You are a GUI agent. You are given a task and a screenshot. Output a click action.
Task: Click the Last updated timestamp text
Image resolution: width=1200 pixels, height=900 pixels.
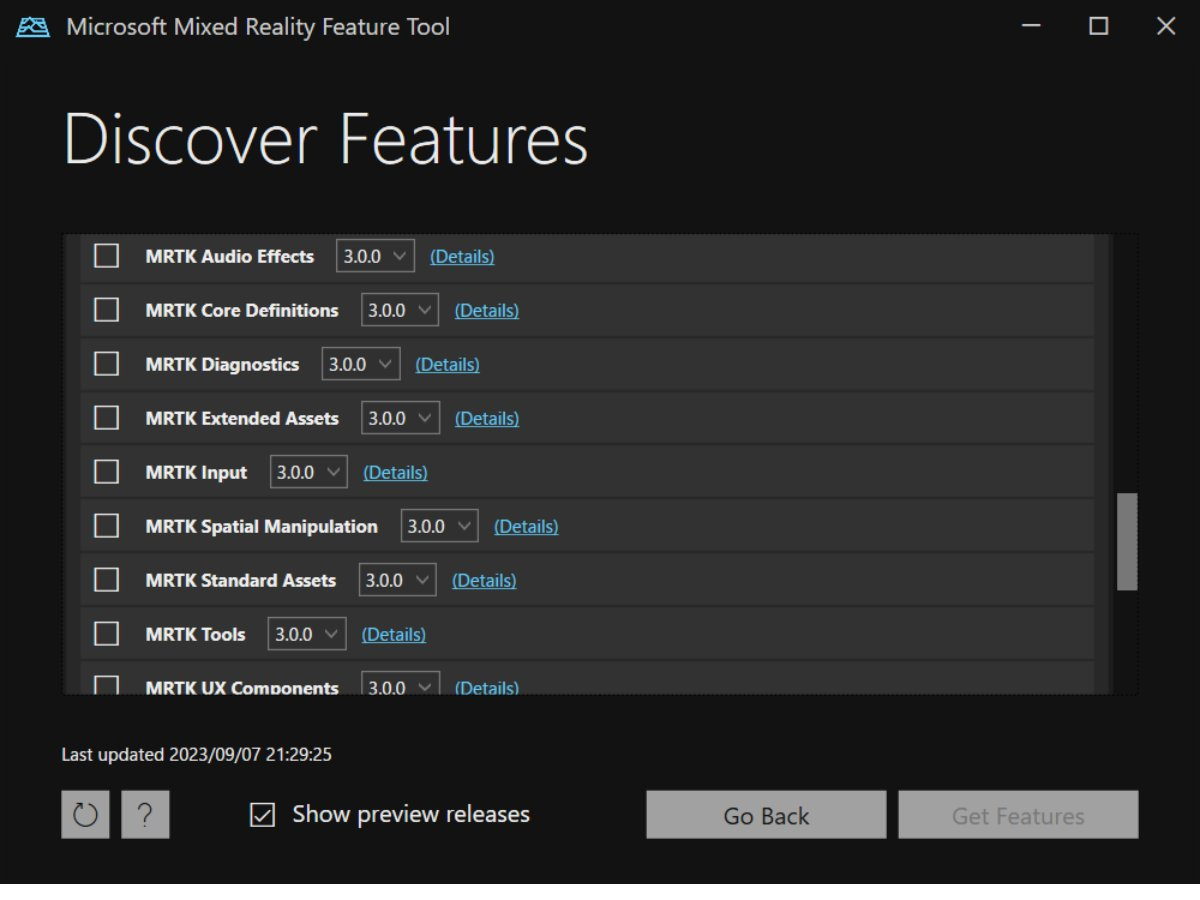197,755
